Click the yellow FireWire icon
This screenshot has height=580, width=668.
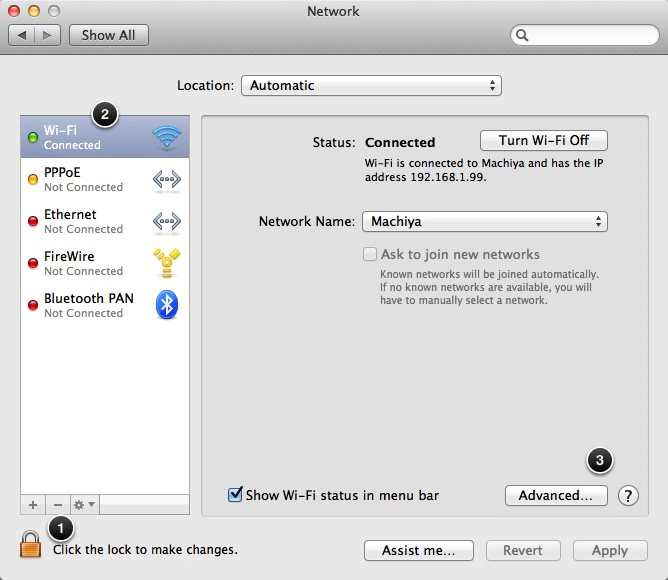coord(167,263)
